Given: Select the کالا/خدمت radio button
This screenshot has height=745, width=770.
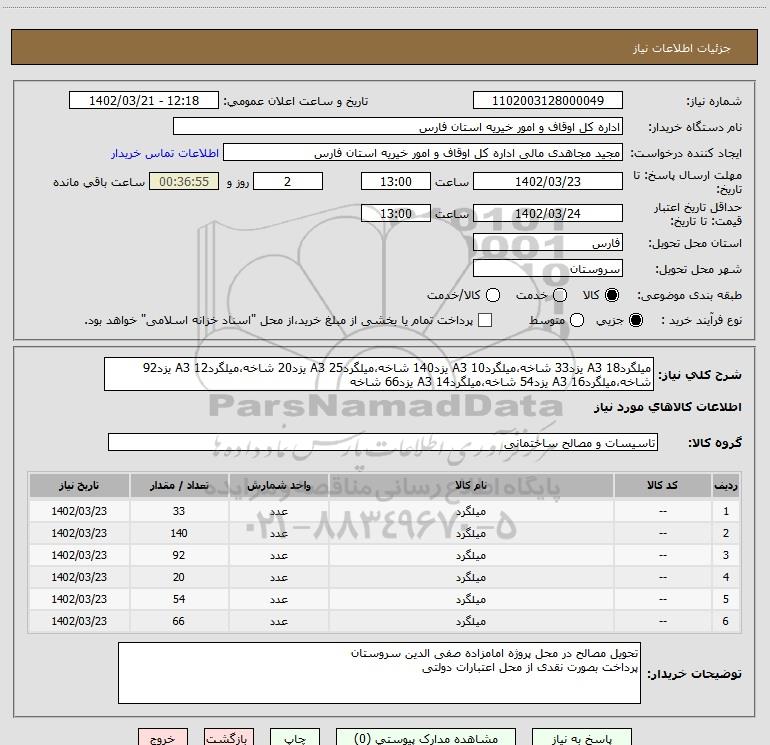Looking at the screenshot, I should tap(493, 295).
